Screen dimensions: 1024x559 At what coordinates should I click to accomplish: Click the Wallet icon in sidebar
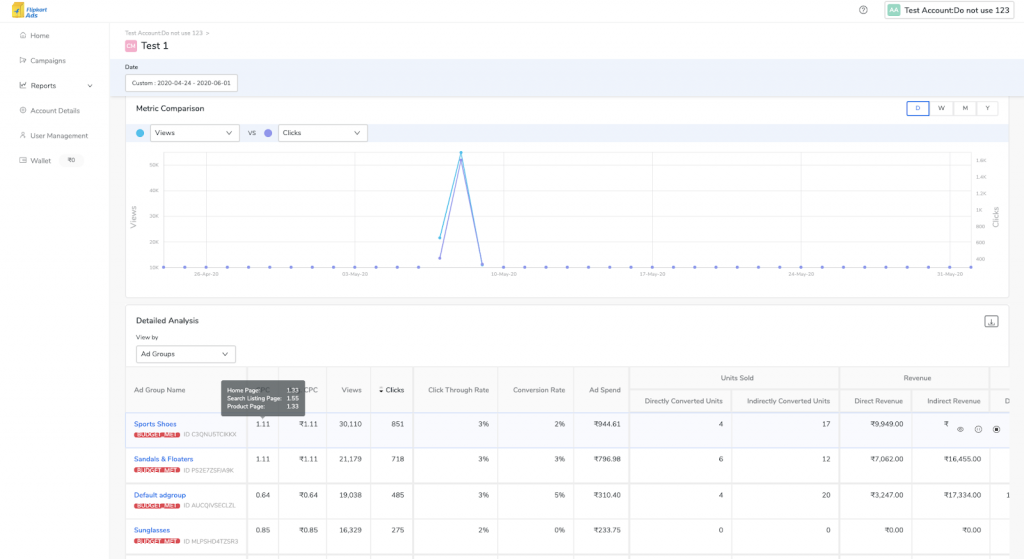23,160
